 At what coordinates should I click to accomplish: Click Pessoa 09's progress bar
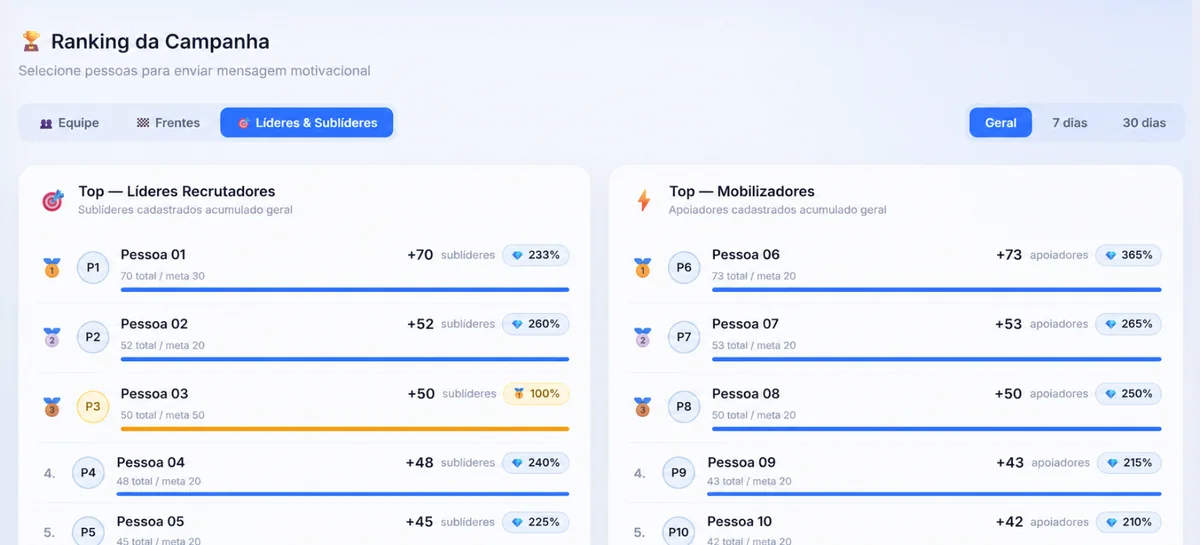click(934, 494)
